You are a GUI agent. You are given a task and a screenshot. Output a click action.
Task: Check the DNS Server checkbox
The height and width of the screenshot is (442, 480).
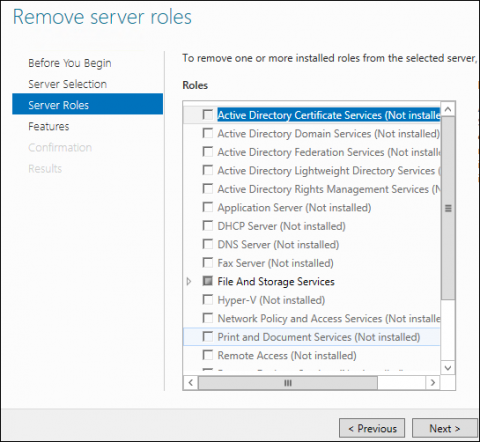(208, 244)
